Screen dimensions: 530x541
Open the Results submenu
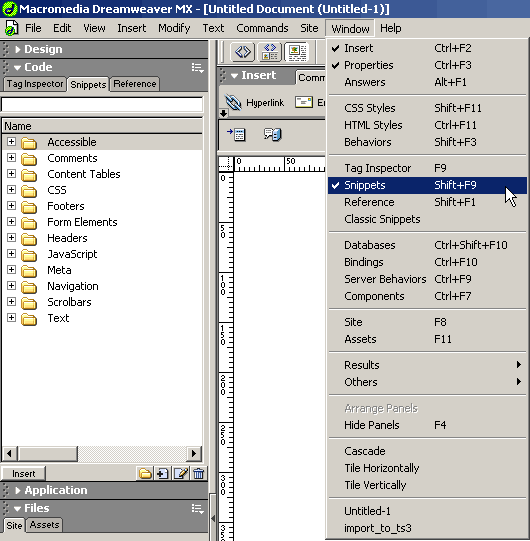click(427, 365)
